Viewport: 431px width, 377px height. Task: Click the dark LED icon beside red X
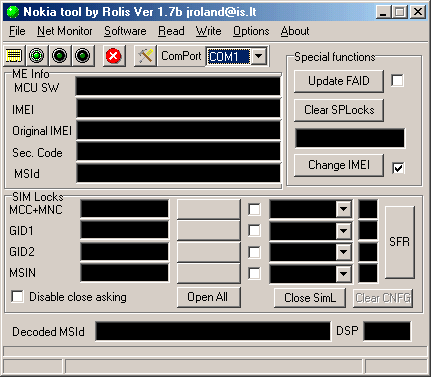pyautogui.click(x=82, y=56)
